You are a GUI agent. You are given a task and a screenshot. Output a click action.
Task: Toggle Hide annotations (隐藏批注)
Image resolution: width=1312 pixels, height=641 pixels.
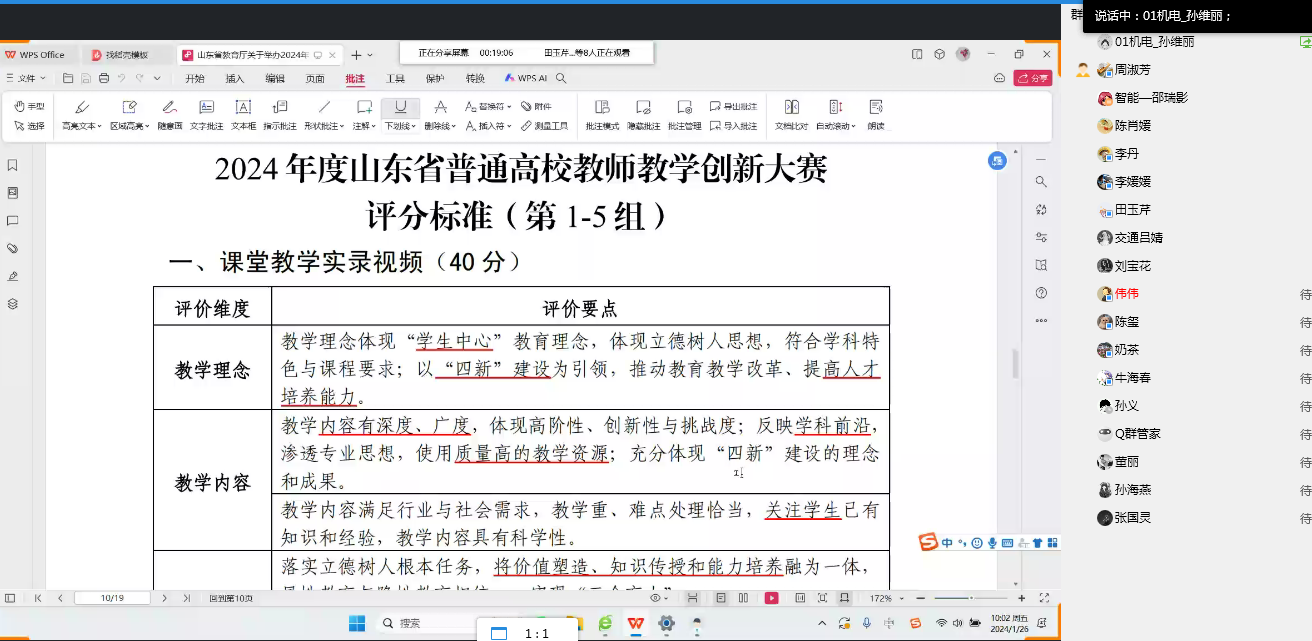pyautogui.click(x=643, y=114)
